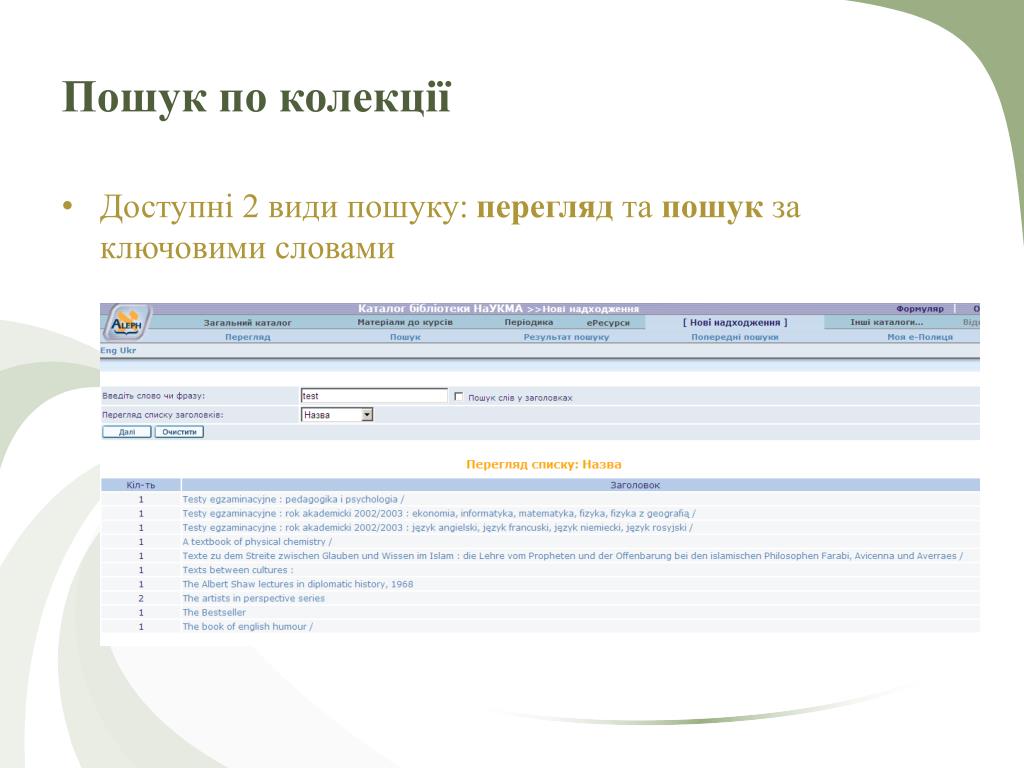This screenshot has width=1024, height=768.
Task: Click the 'Каталог бібліотеки НаУКМА' title
Action: [441, 308]
